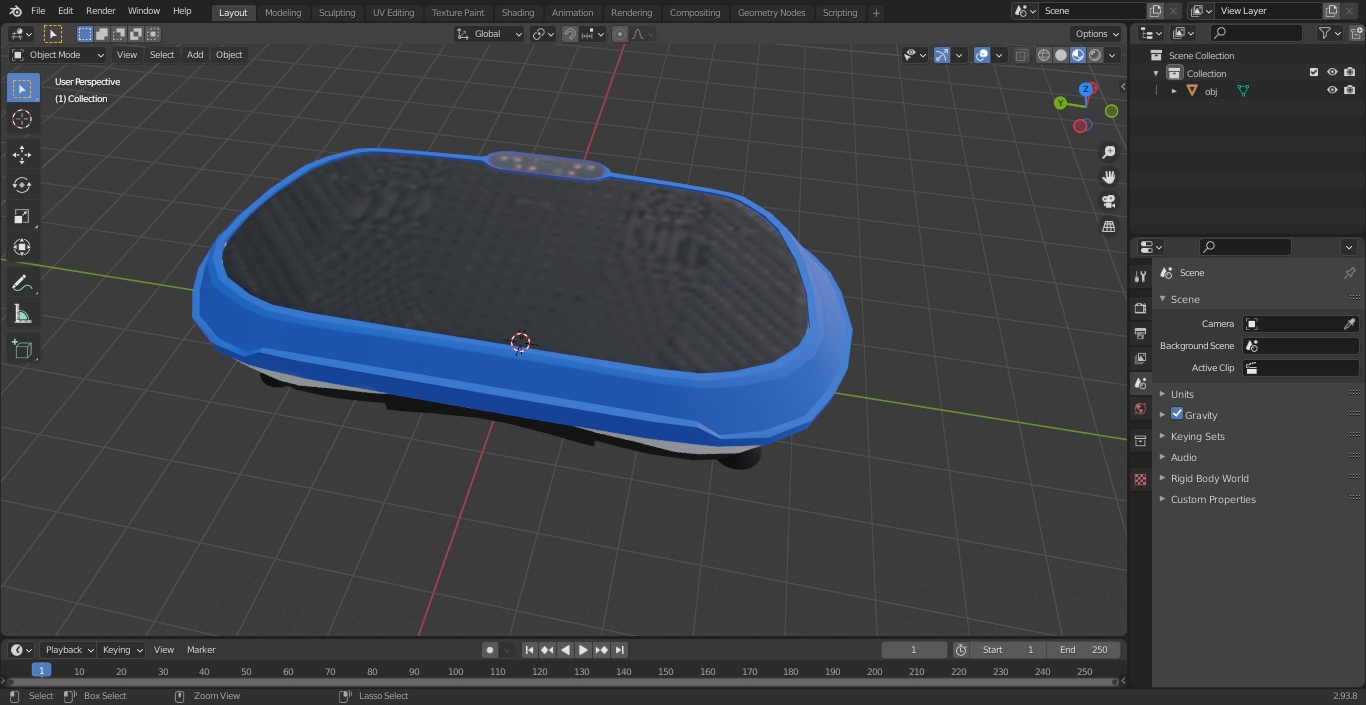Activate the Move tool
This screenshot has width=1366, height=705.
coord(22,154)
